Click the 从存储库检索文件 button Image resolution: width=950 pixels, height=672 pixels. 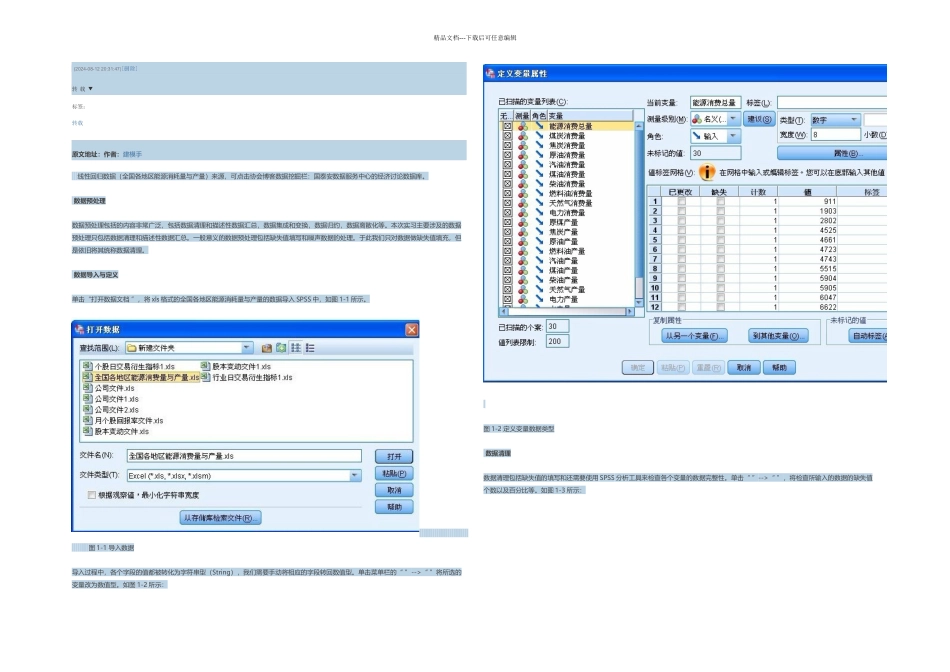click(x=220, y=518)
